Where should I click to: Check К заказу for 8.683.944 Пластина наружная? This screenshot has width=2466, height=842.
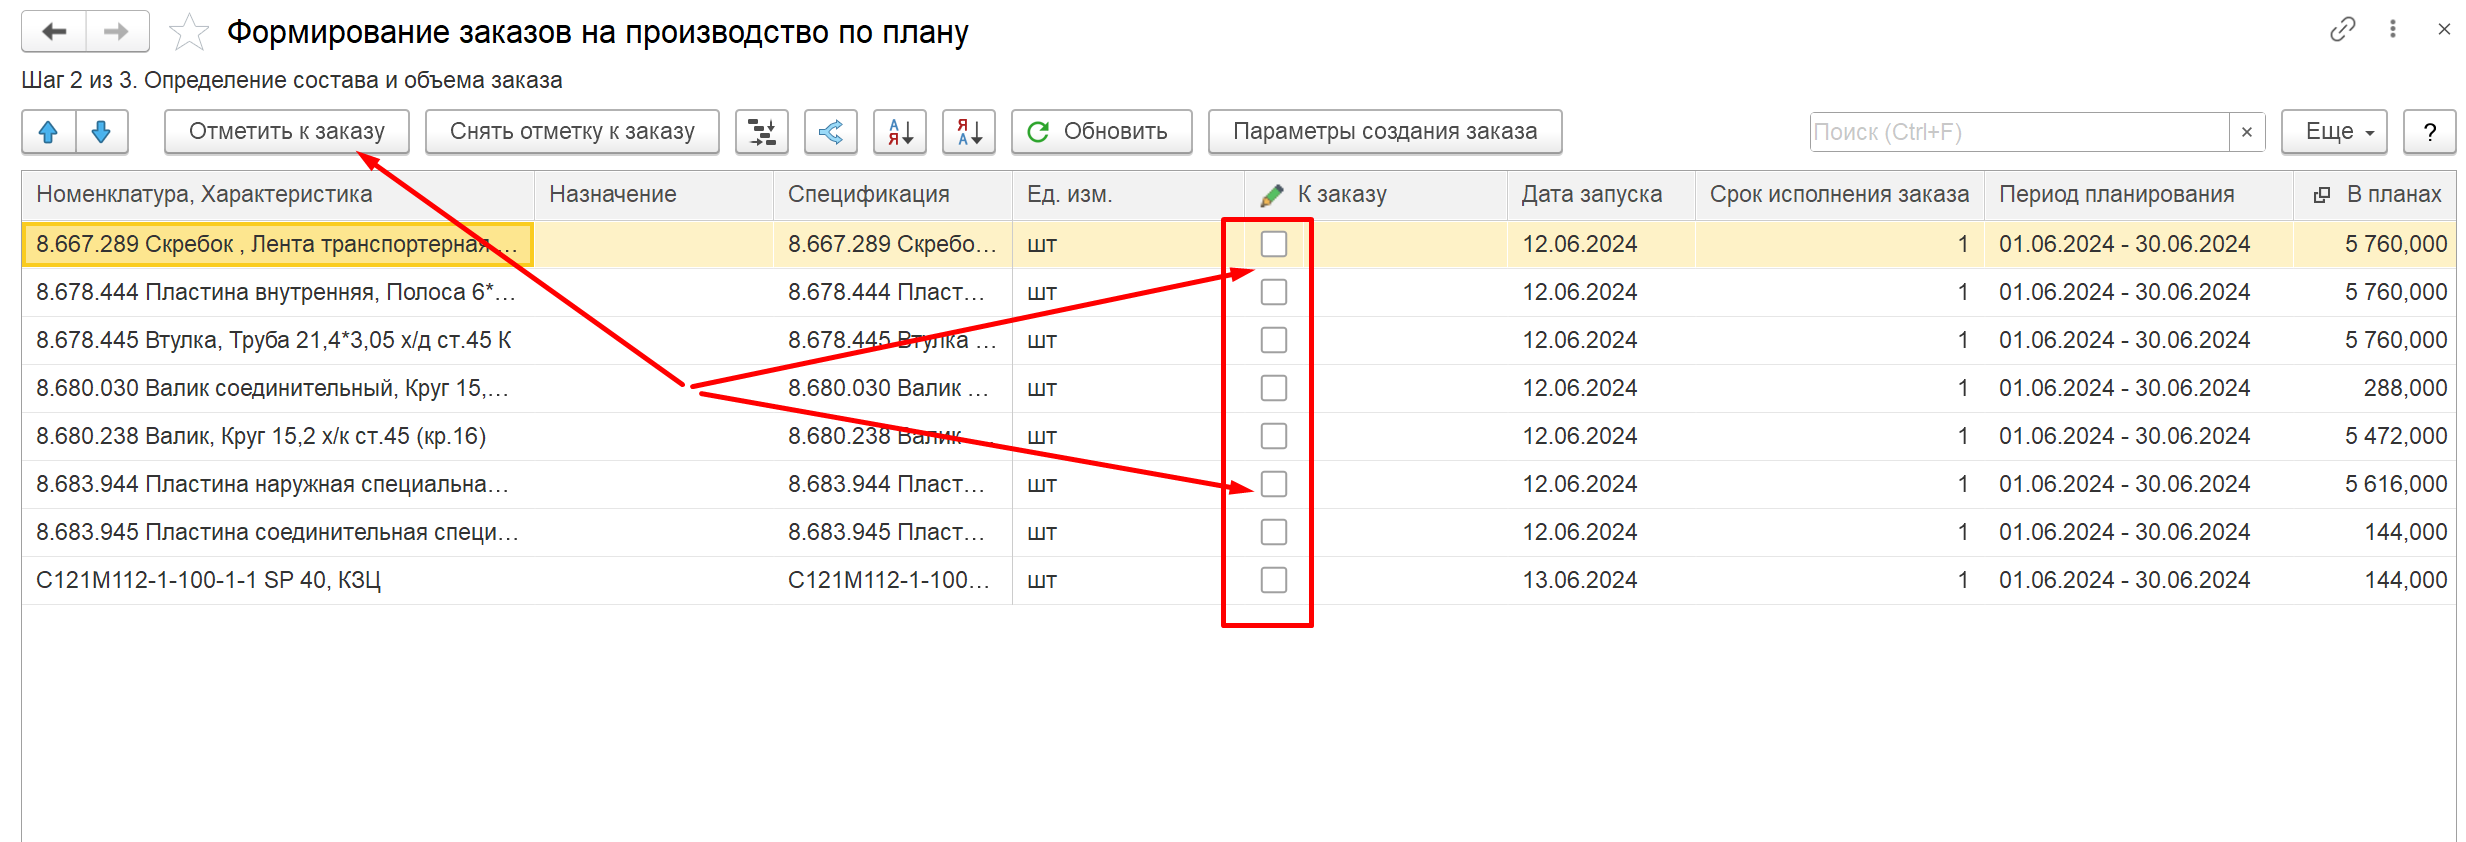click(x=1274, y=484)
